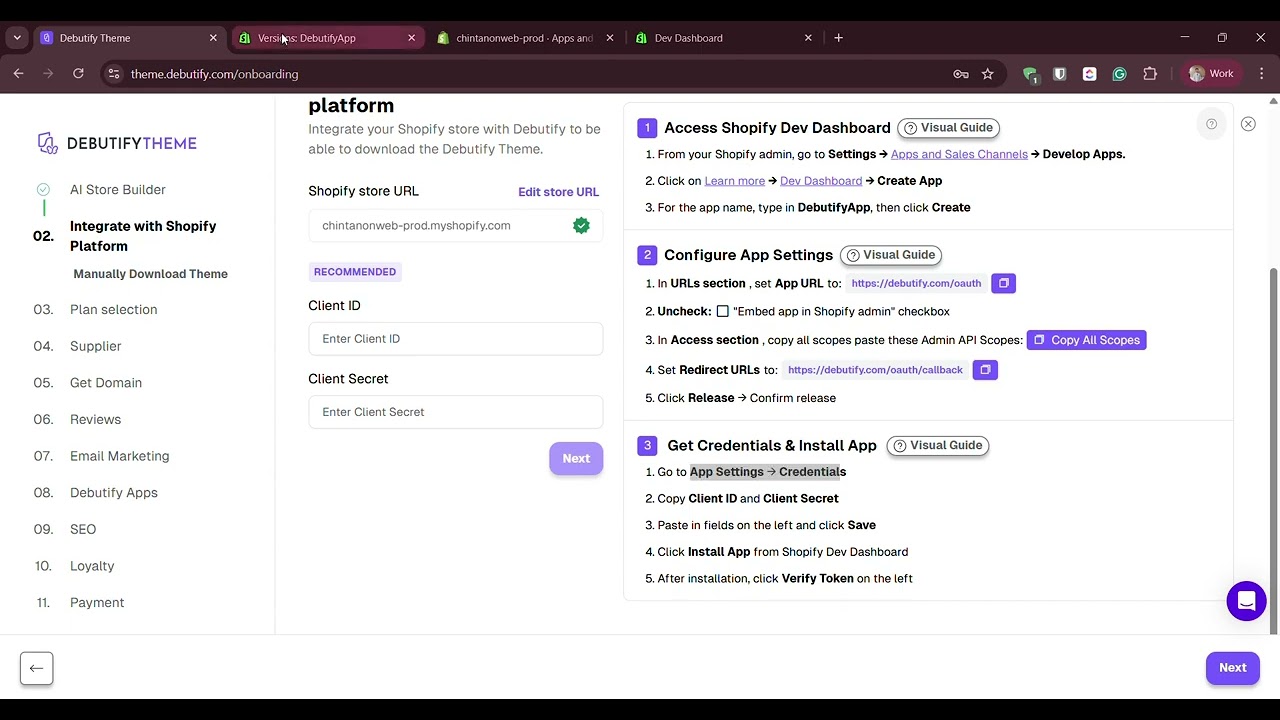Open Visual Guide for Configure App Settings
Screen dimensions: 1280x720
891,255
